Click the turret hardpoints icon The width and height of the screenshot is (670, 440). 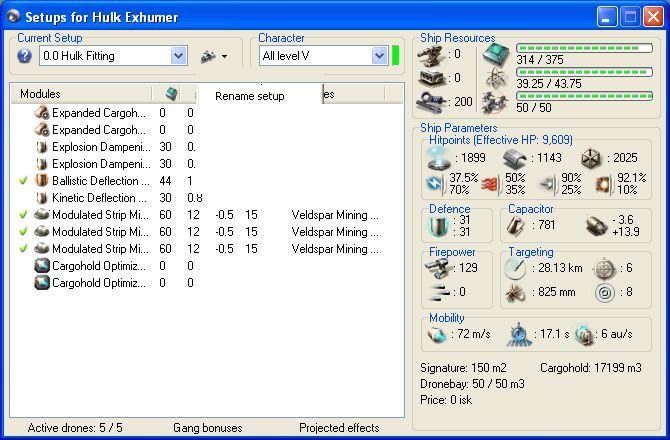click(x=431, y=55)
